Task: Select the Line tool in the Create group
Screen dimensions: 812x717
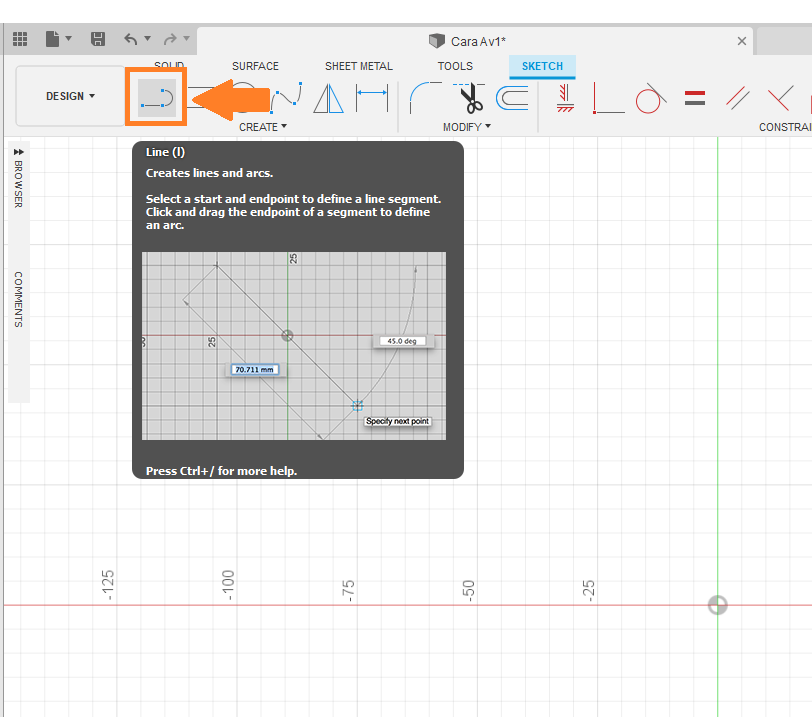Action: tap(157, 97)
